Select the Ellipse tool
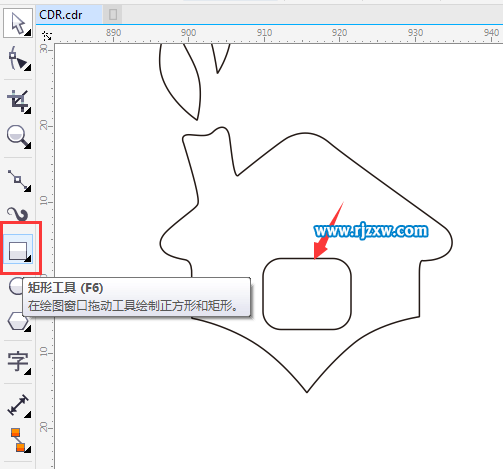This screenshot has width=503, height=469. click(16, 286)
